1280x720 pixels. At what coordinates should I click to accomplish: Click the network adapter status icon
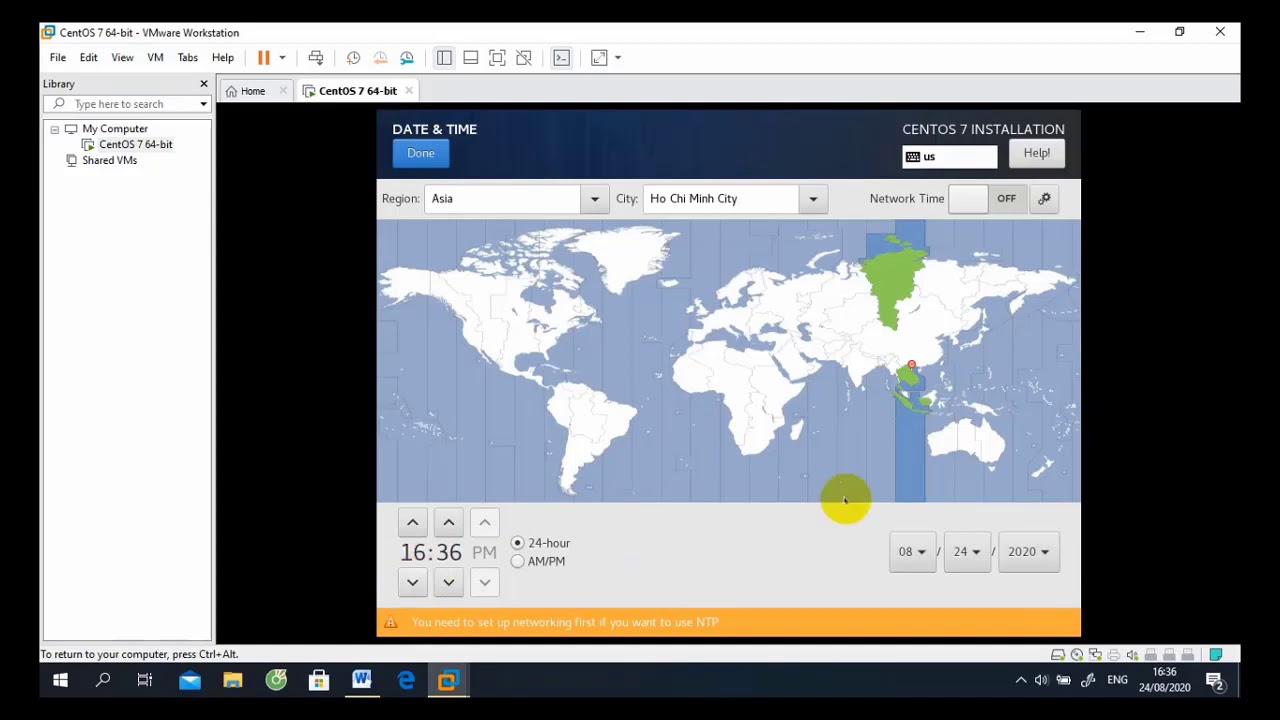(x=1095, y=655)
